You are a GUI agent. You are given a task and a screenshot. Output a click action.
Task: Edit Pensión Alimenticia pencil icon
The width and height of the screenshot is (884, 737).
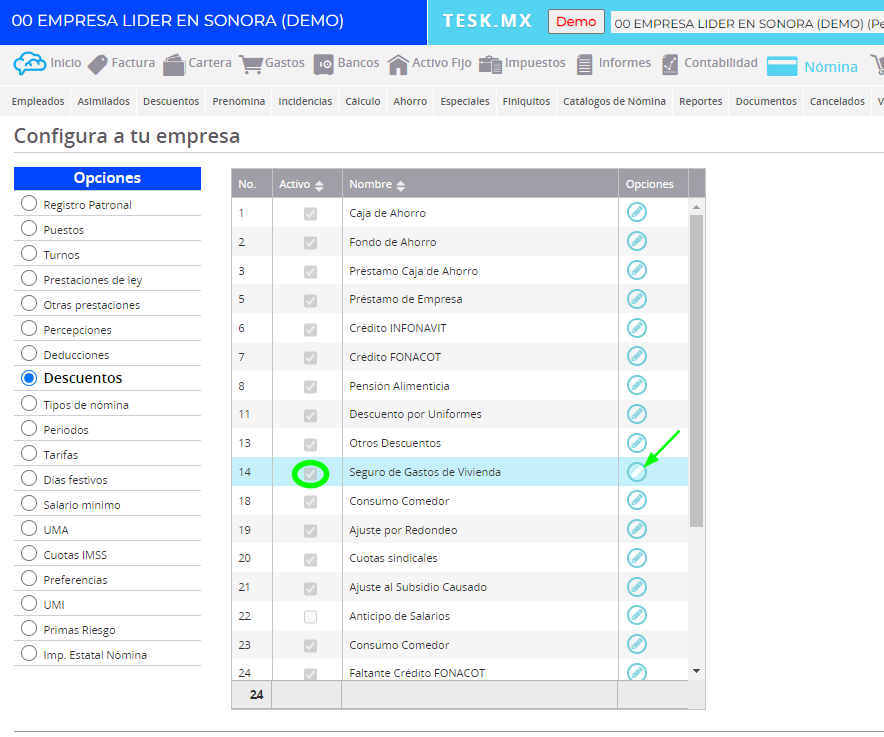[x=637, y=385]
